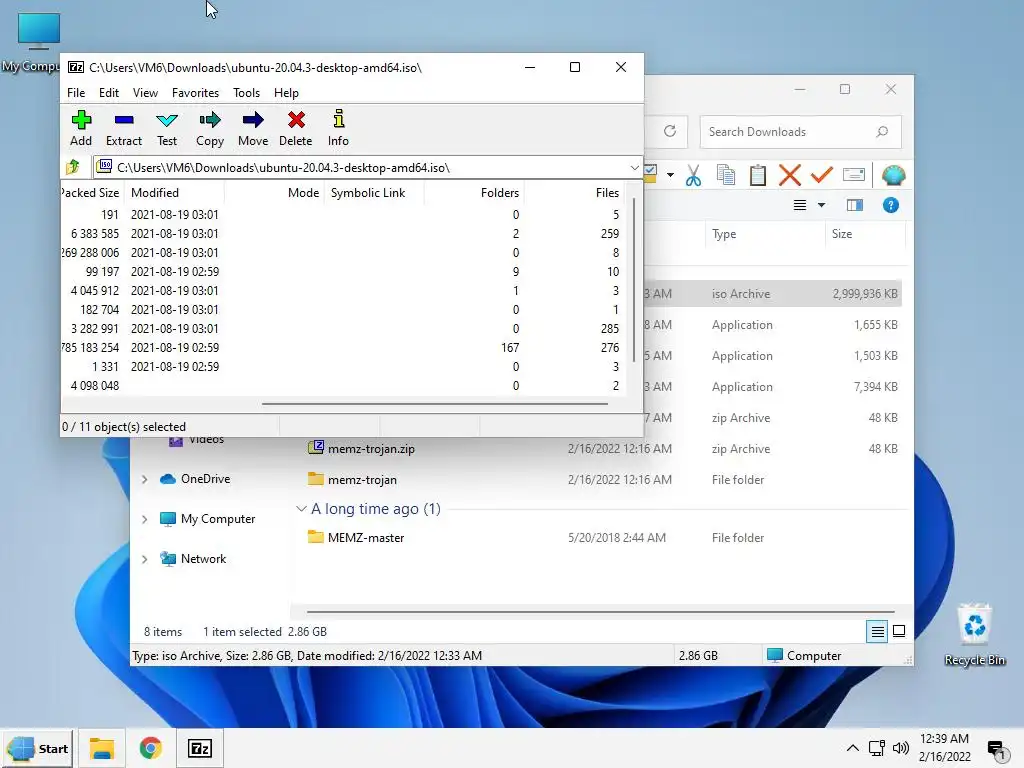Sort by Size column in Explorer
1024x768 pixels.
tap(865, 234)
